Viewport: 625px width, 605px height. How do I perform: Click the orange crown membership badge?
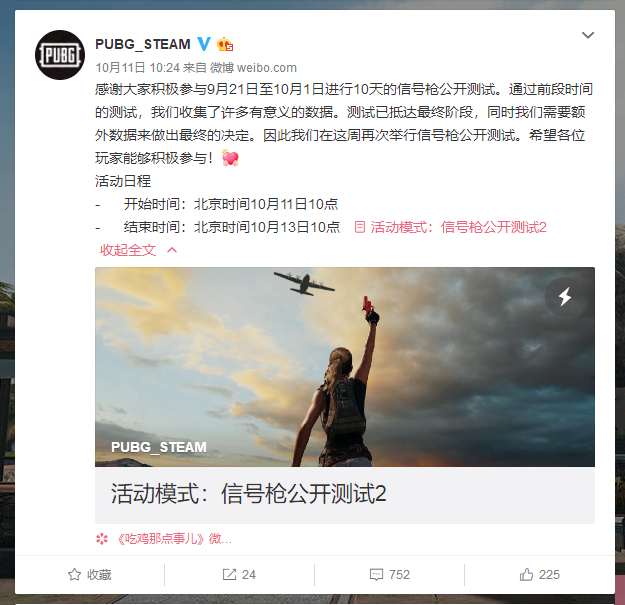tap(225, 44)
